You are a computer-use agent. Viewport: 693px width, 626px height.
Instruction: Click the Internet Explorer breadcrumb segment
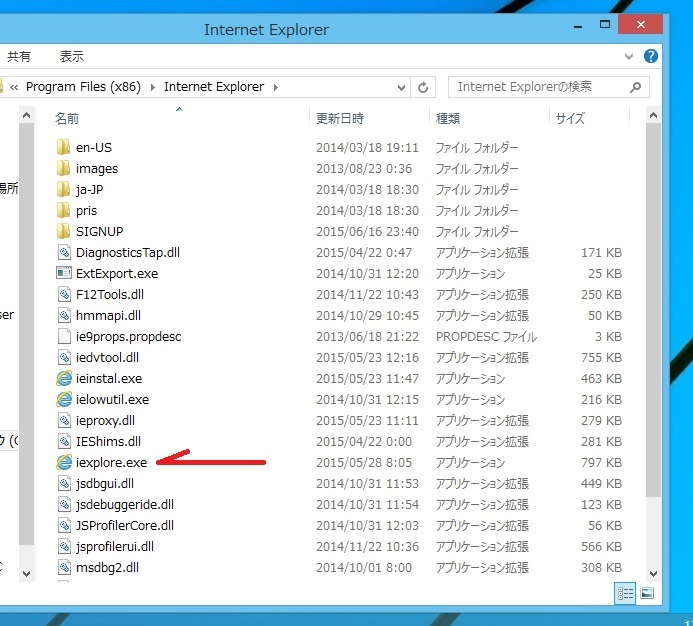click(214, 87)
